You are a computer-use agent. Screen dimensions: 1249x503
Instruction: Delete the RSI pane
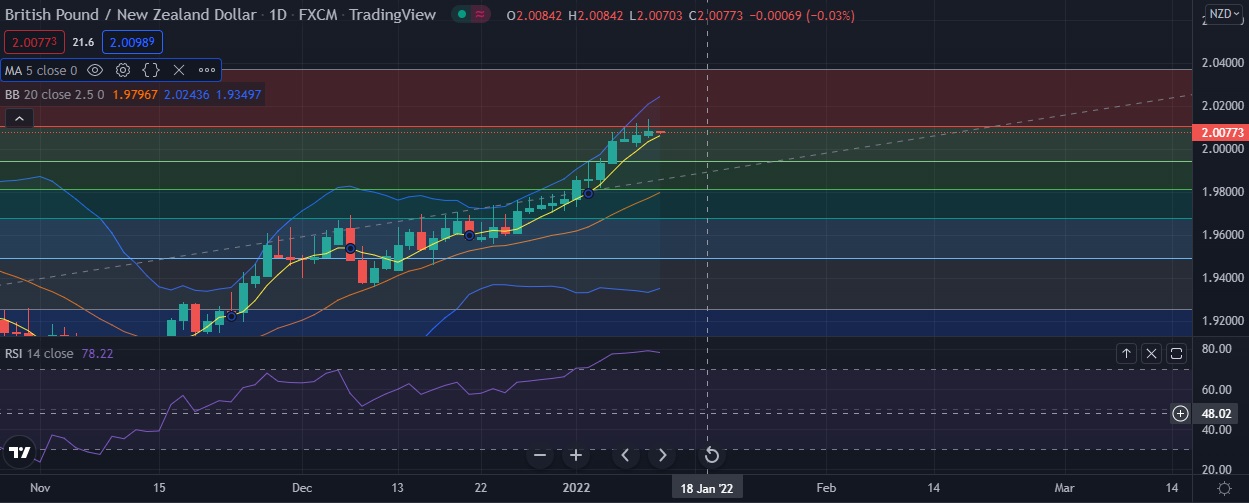point(1152,353)
